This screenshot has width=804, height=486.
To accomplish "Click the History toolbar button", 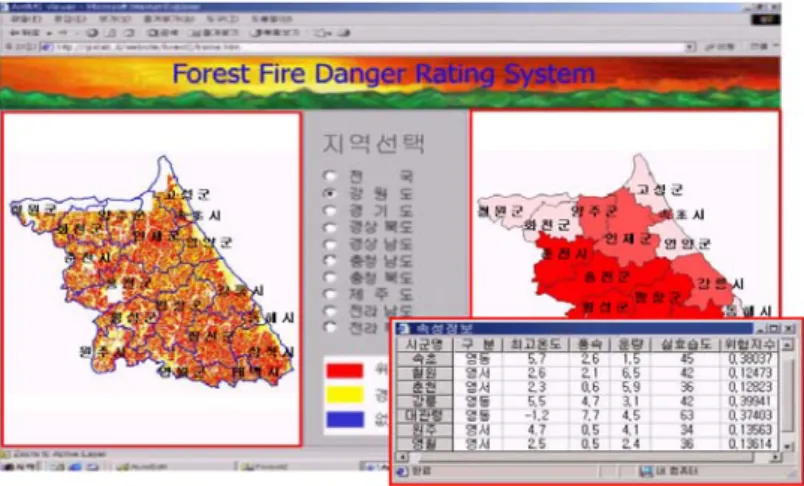I will pos(275,33).
